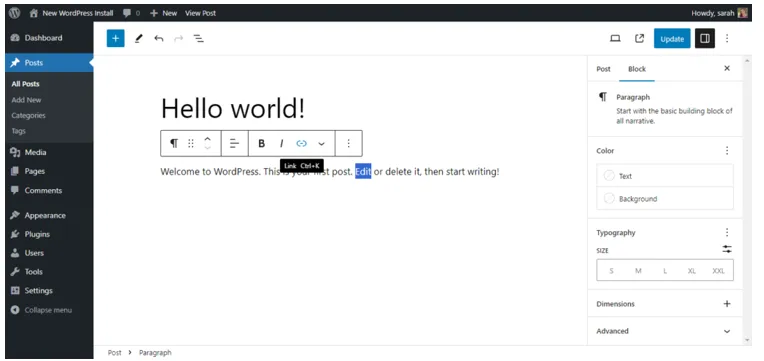
Task: Open Comments in the admin menu
Action: click(x=49, y=190)
